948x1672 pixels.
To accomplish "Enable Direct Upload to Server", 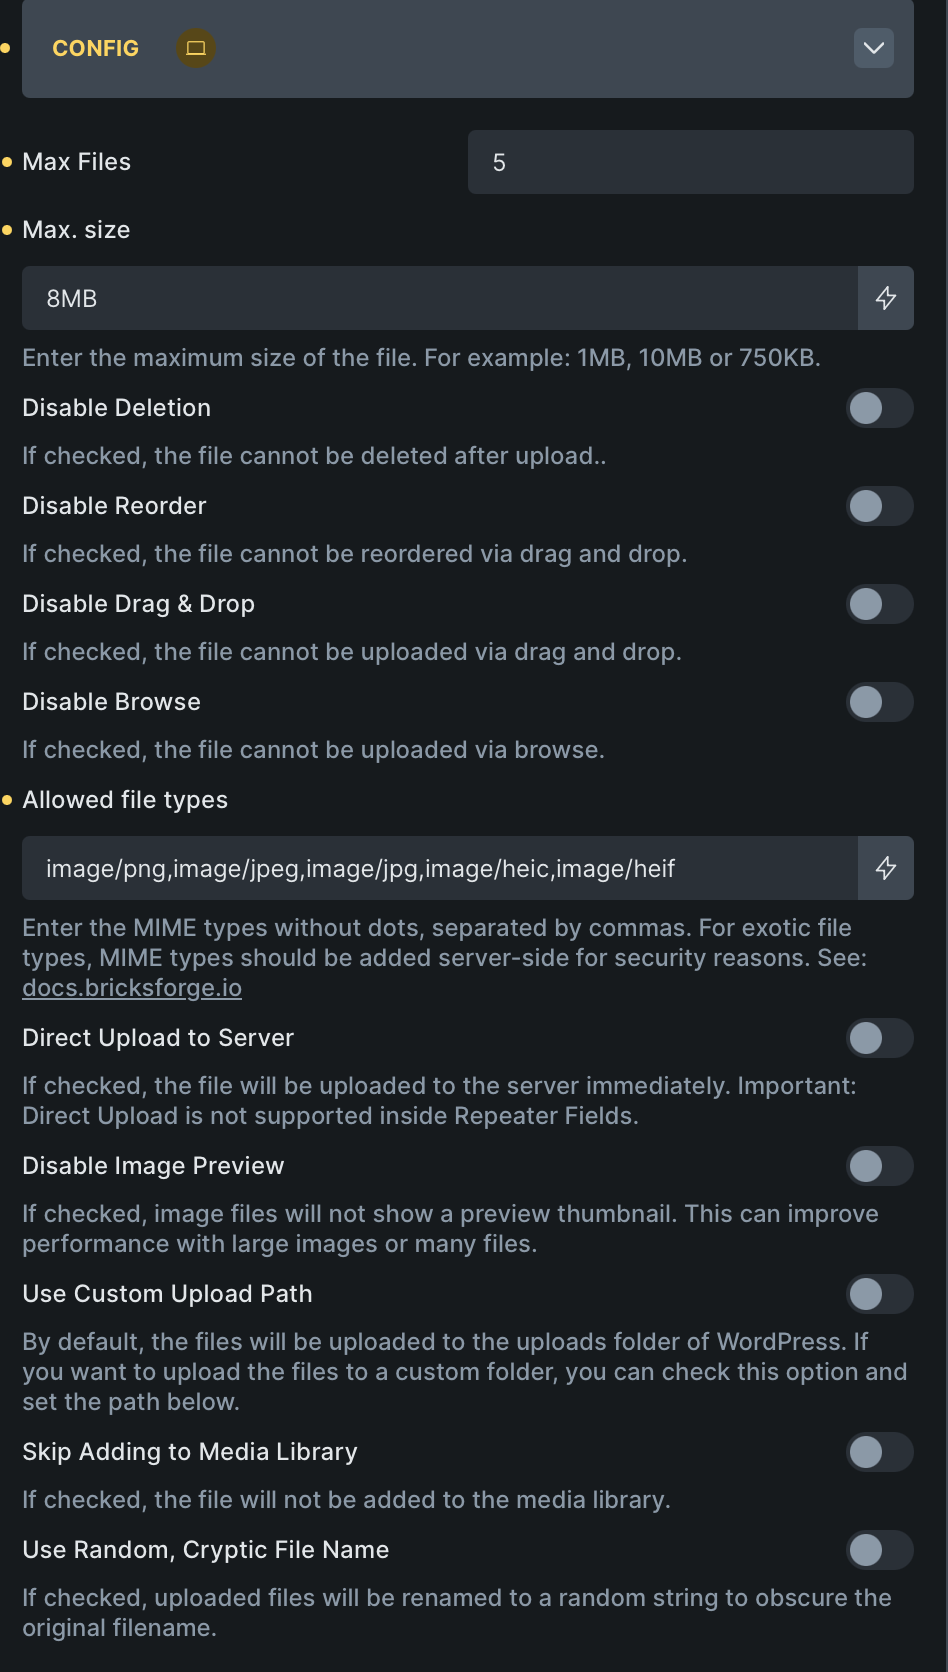I will click(879, 1038).
